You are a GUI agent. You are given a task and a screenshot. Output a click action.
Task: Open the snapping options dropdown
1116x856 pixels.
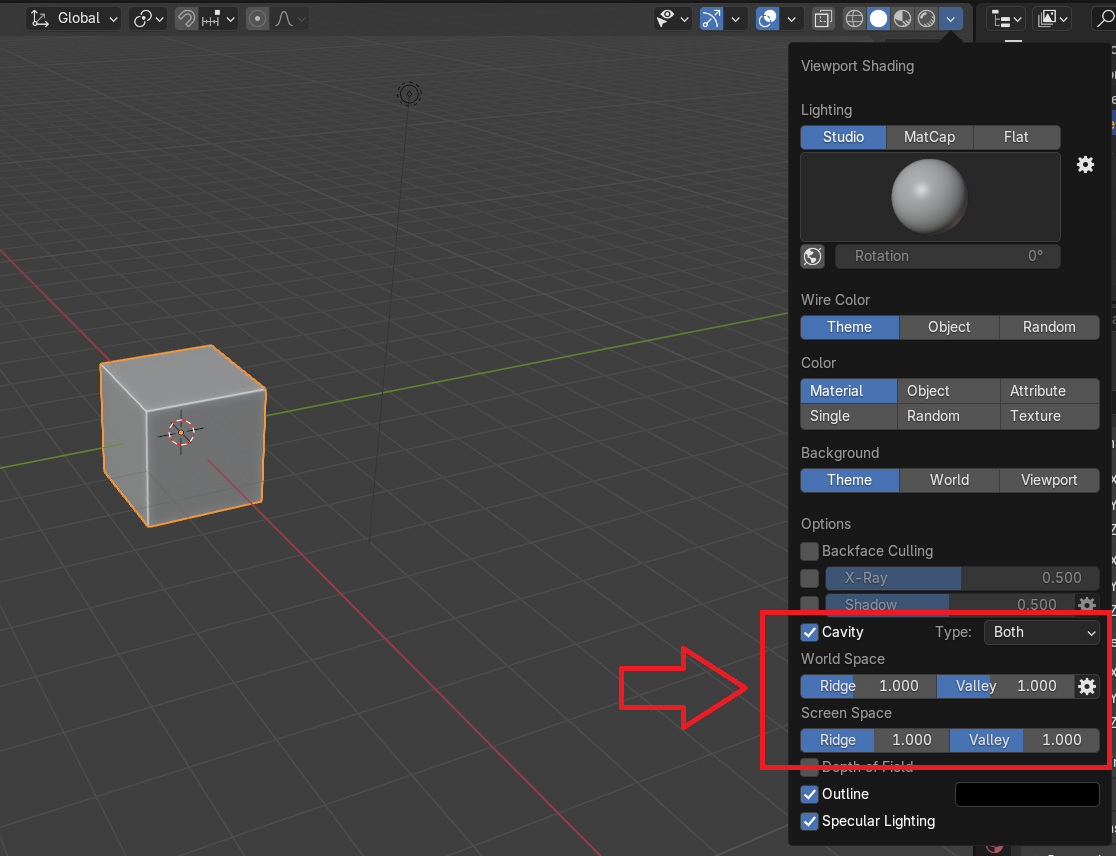(x=218, y=19)
